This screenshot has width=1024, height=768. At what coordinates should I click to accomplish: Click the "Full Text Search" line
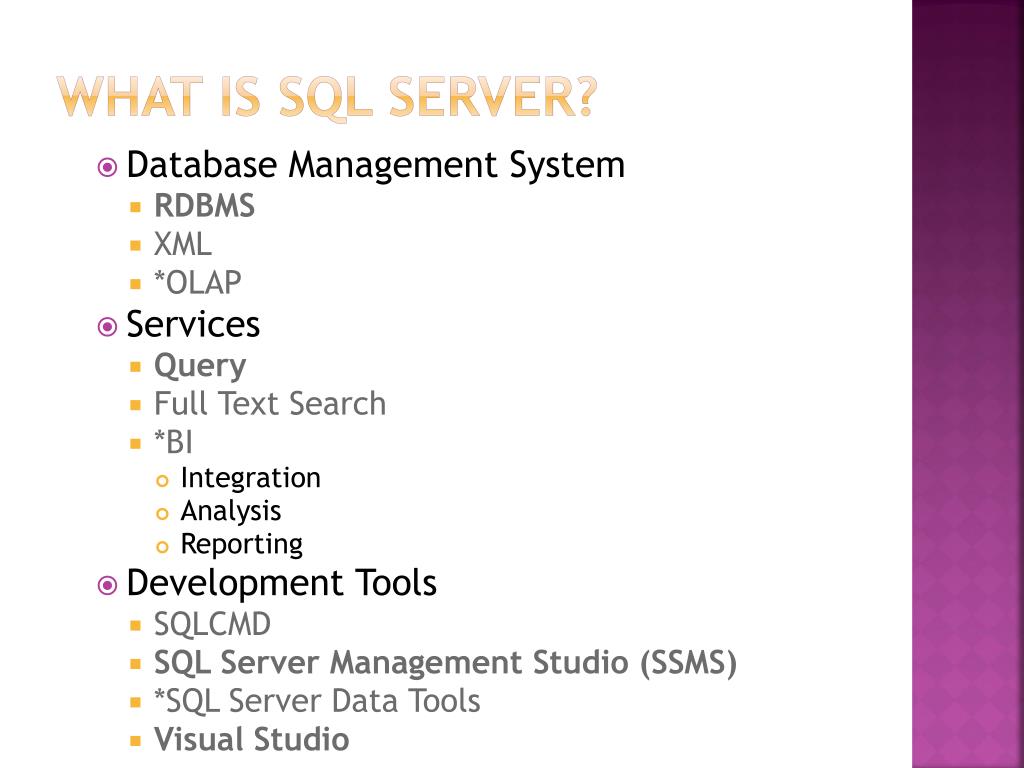(x=270, y=404)
